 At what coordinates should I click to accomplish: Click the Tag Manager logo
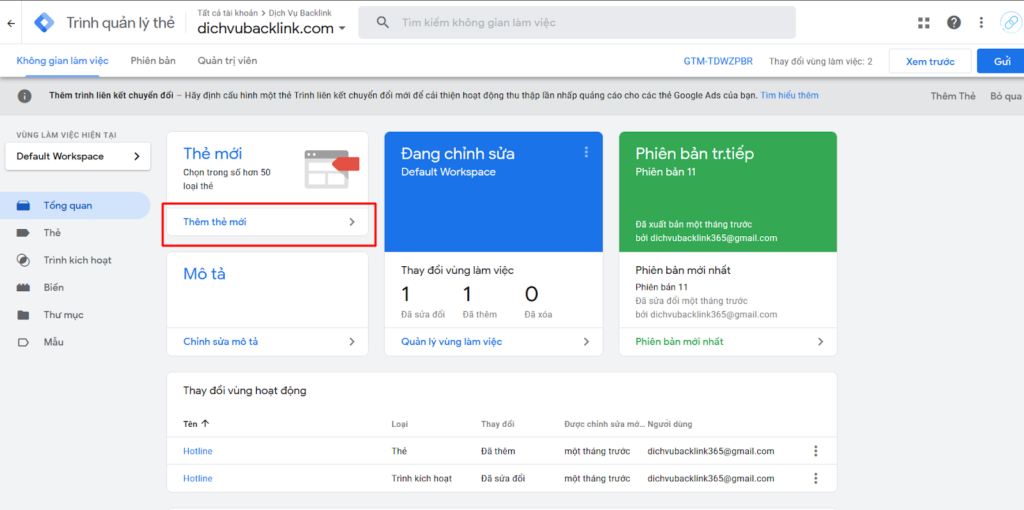click(44, 23)
